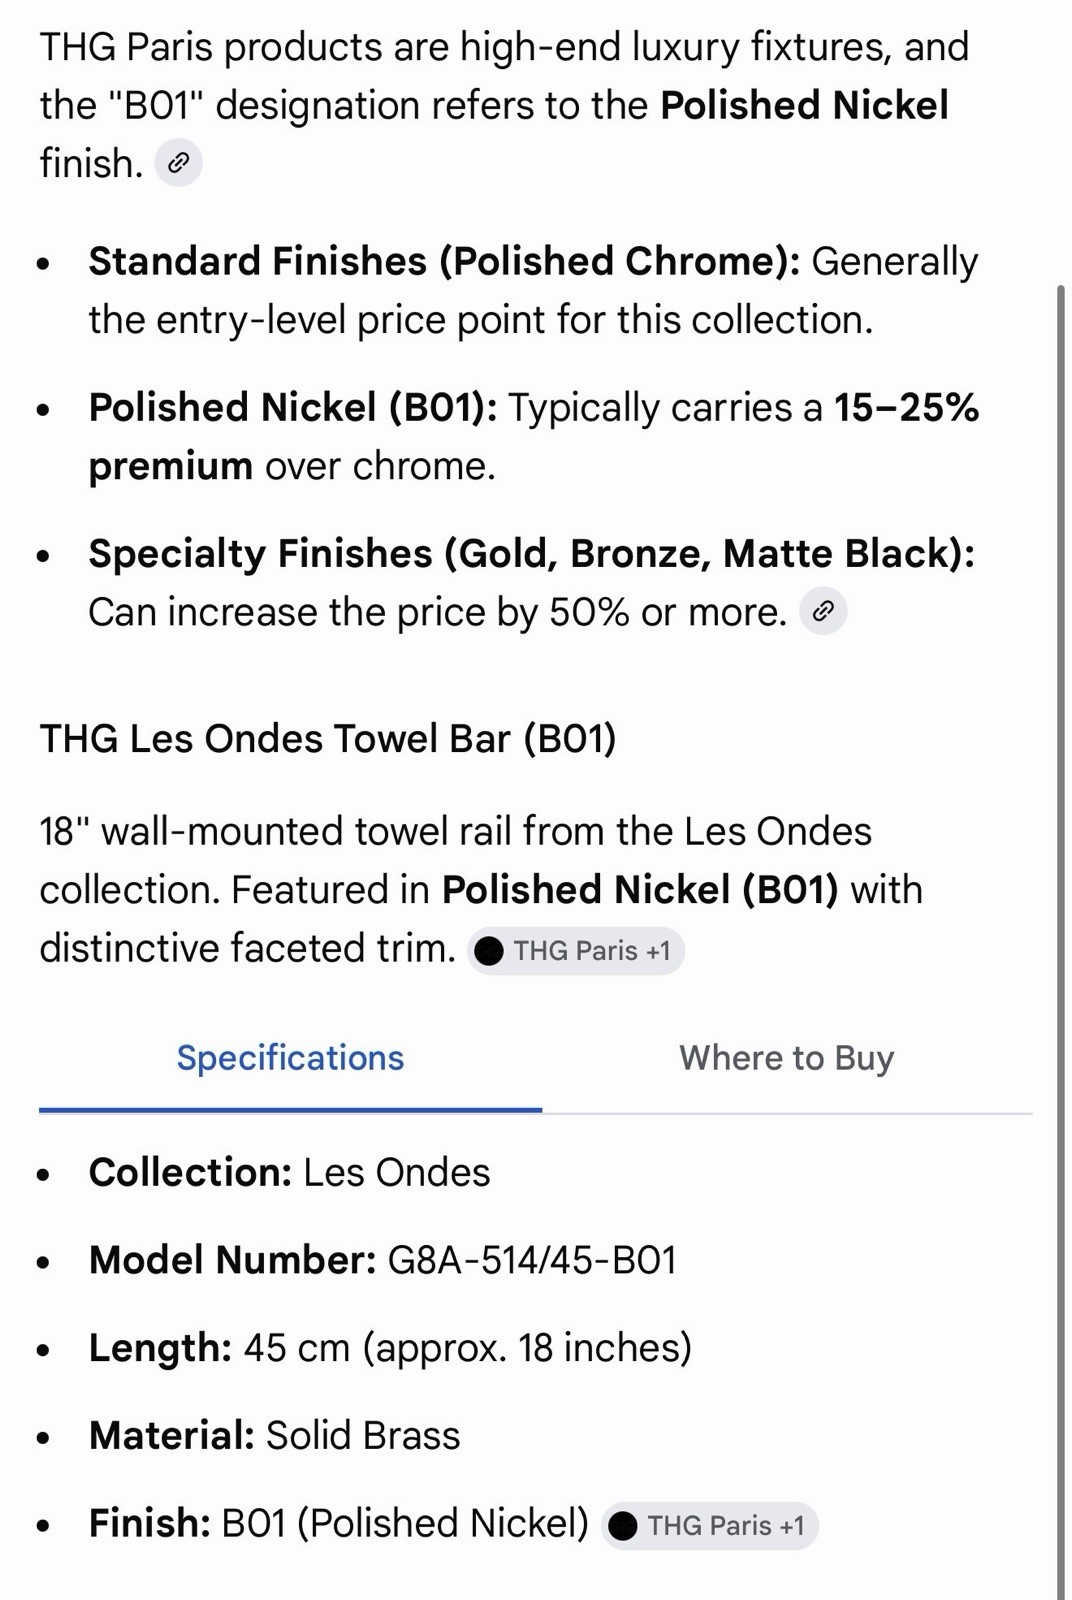Click the Collection: Les Ondes specification
This screenshot has width=1072, height=1600.
[290, 1172]
